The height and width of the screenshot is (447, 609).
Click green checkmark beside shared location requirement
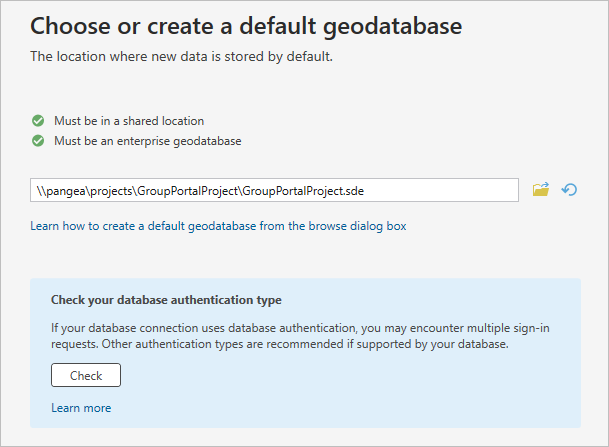[38, 121]
